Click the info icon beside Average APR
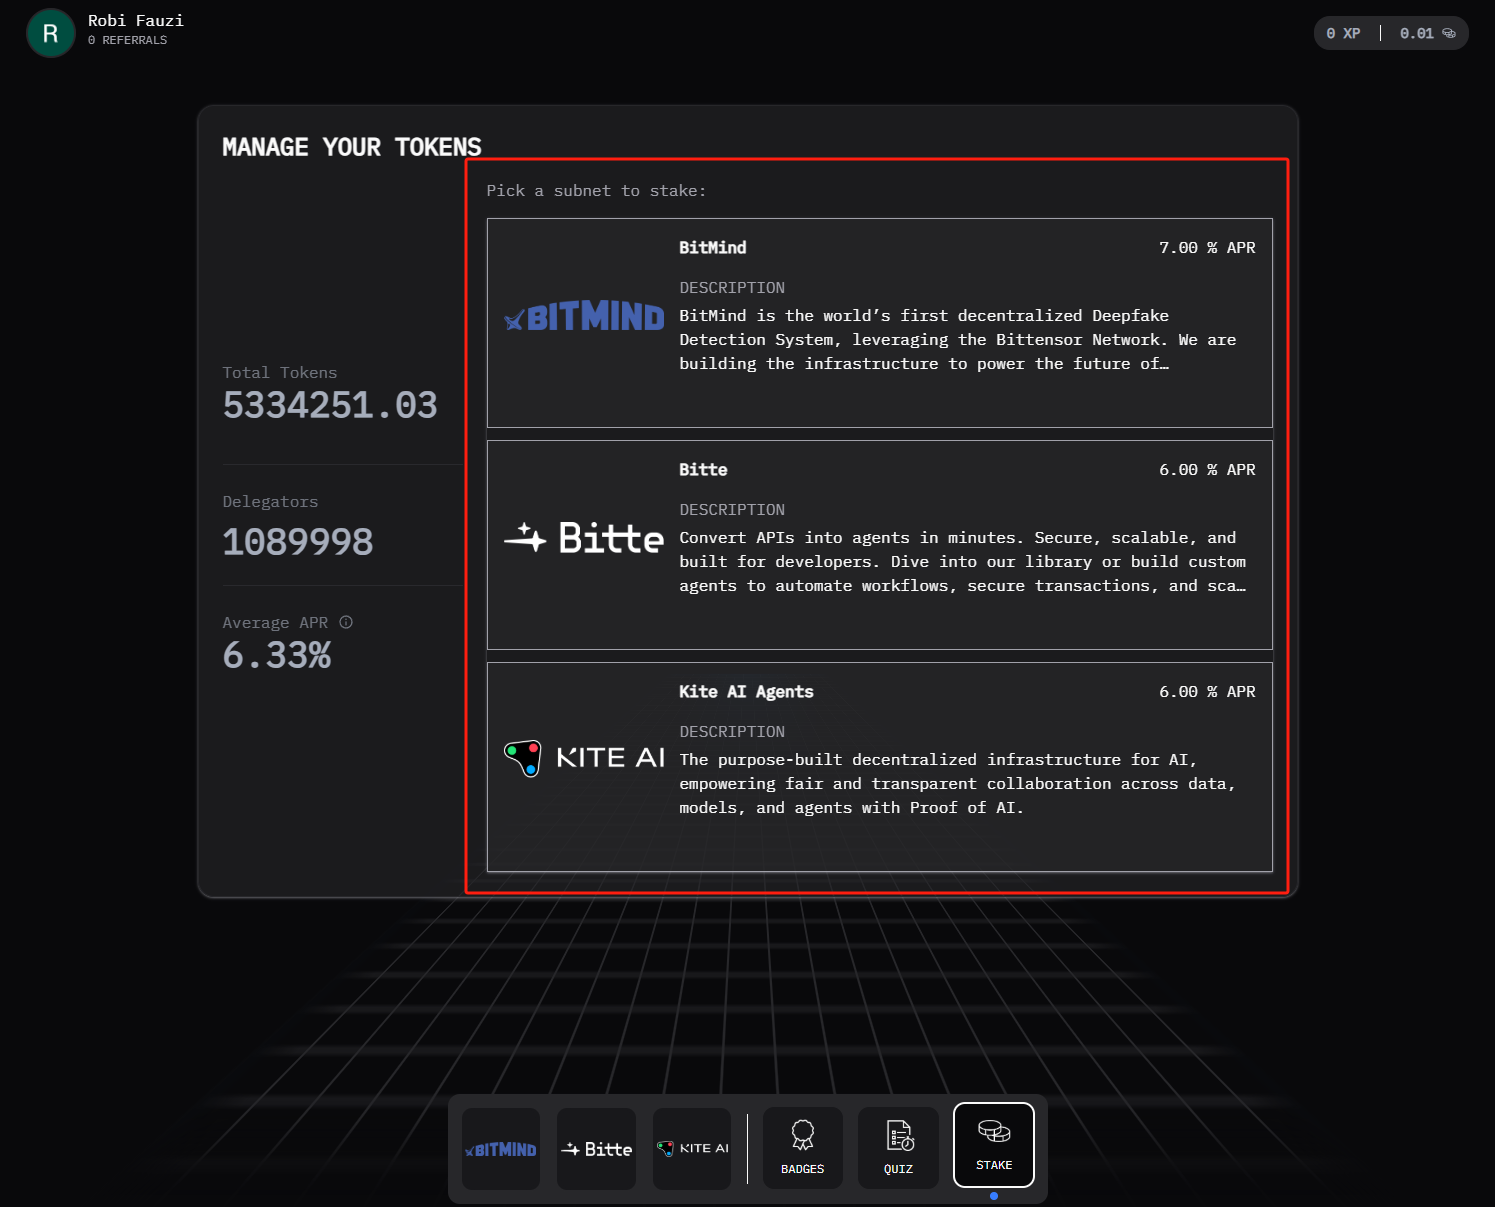 coord(346,621)
